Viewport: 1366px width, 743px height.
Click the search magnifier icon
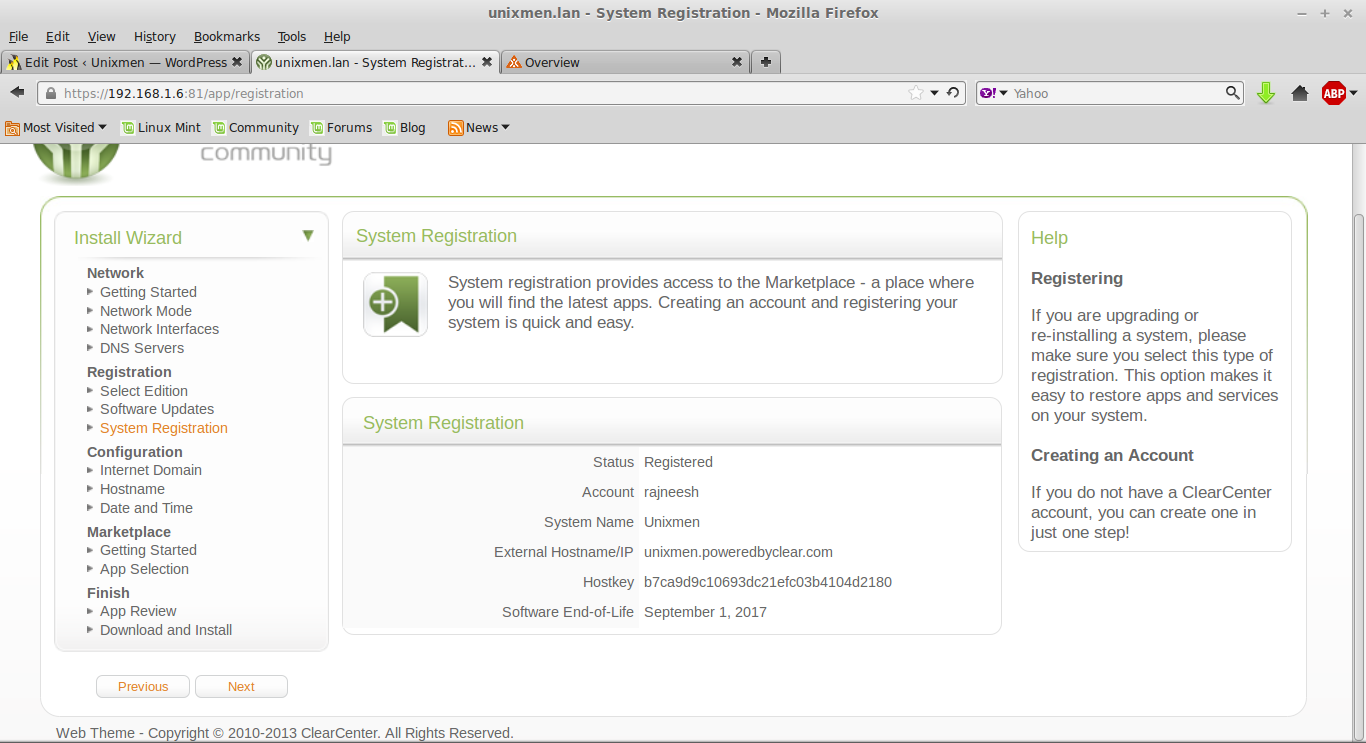(x=1233, y=93)
